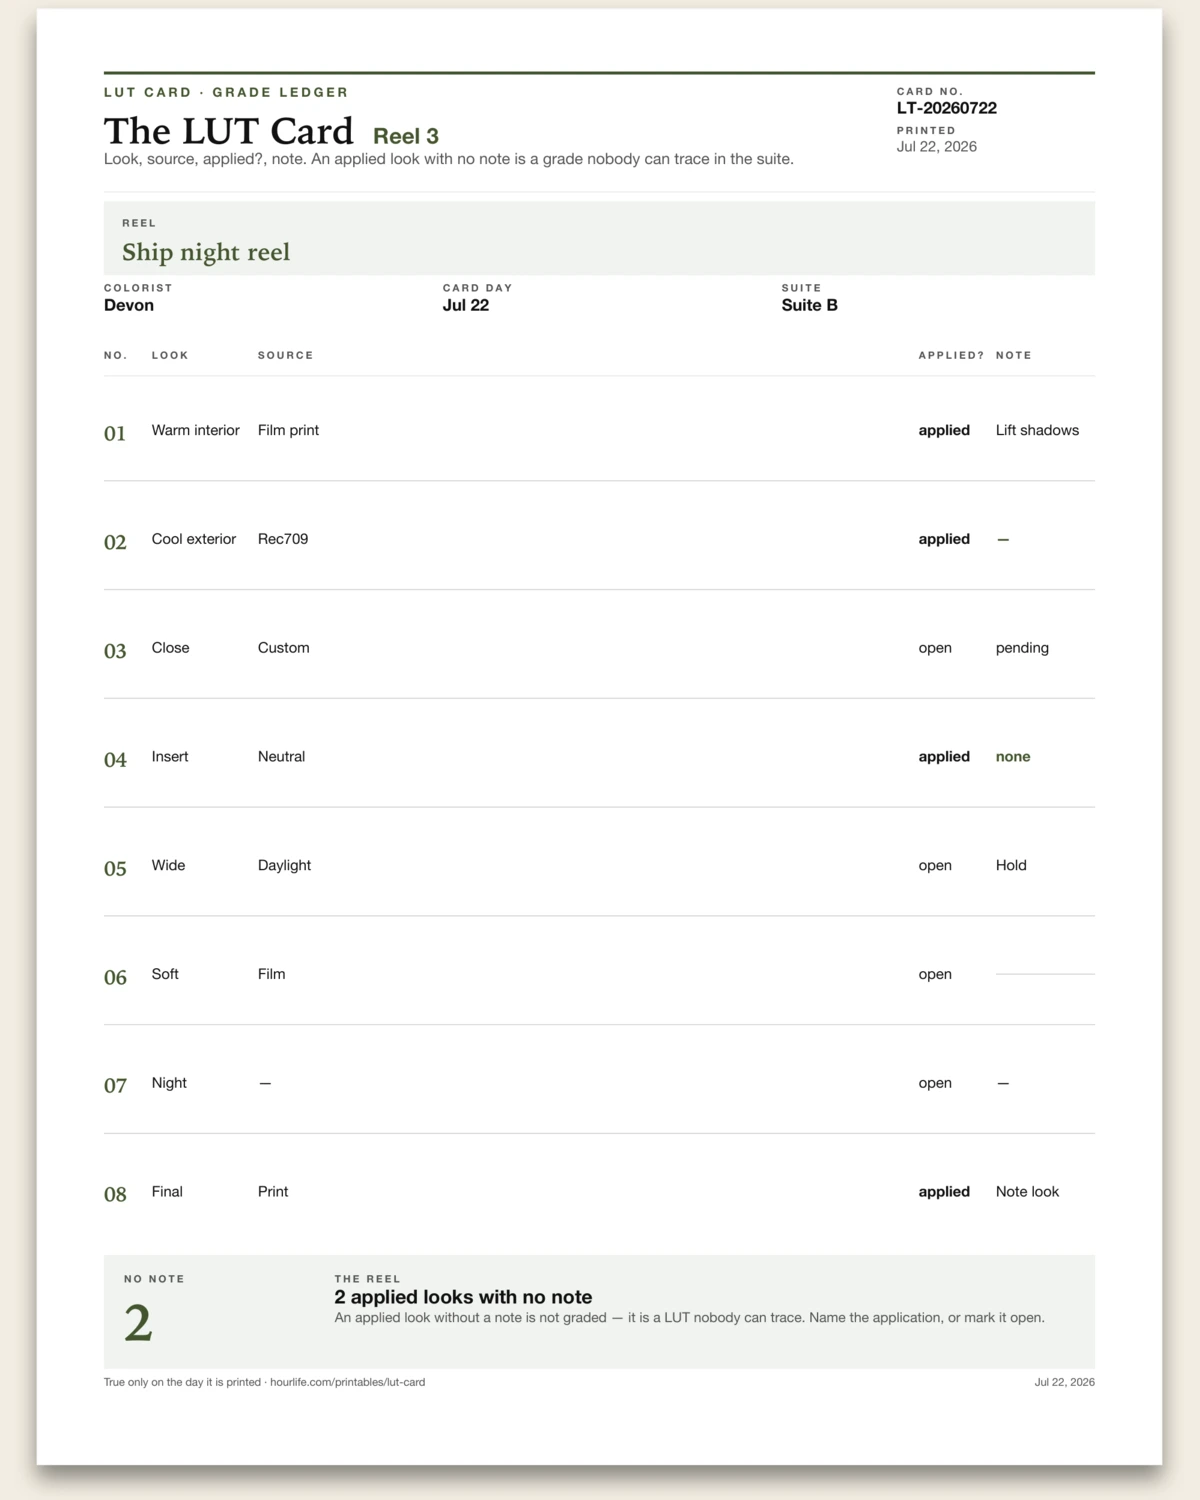The image size is (1200, 1500).
Task: Select the Warm interior look row
Action: [x=599, y=430]
